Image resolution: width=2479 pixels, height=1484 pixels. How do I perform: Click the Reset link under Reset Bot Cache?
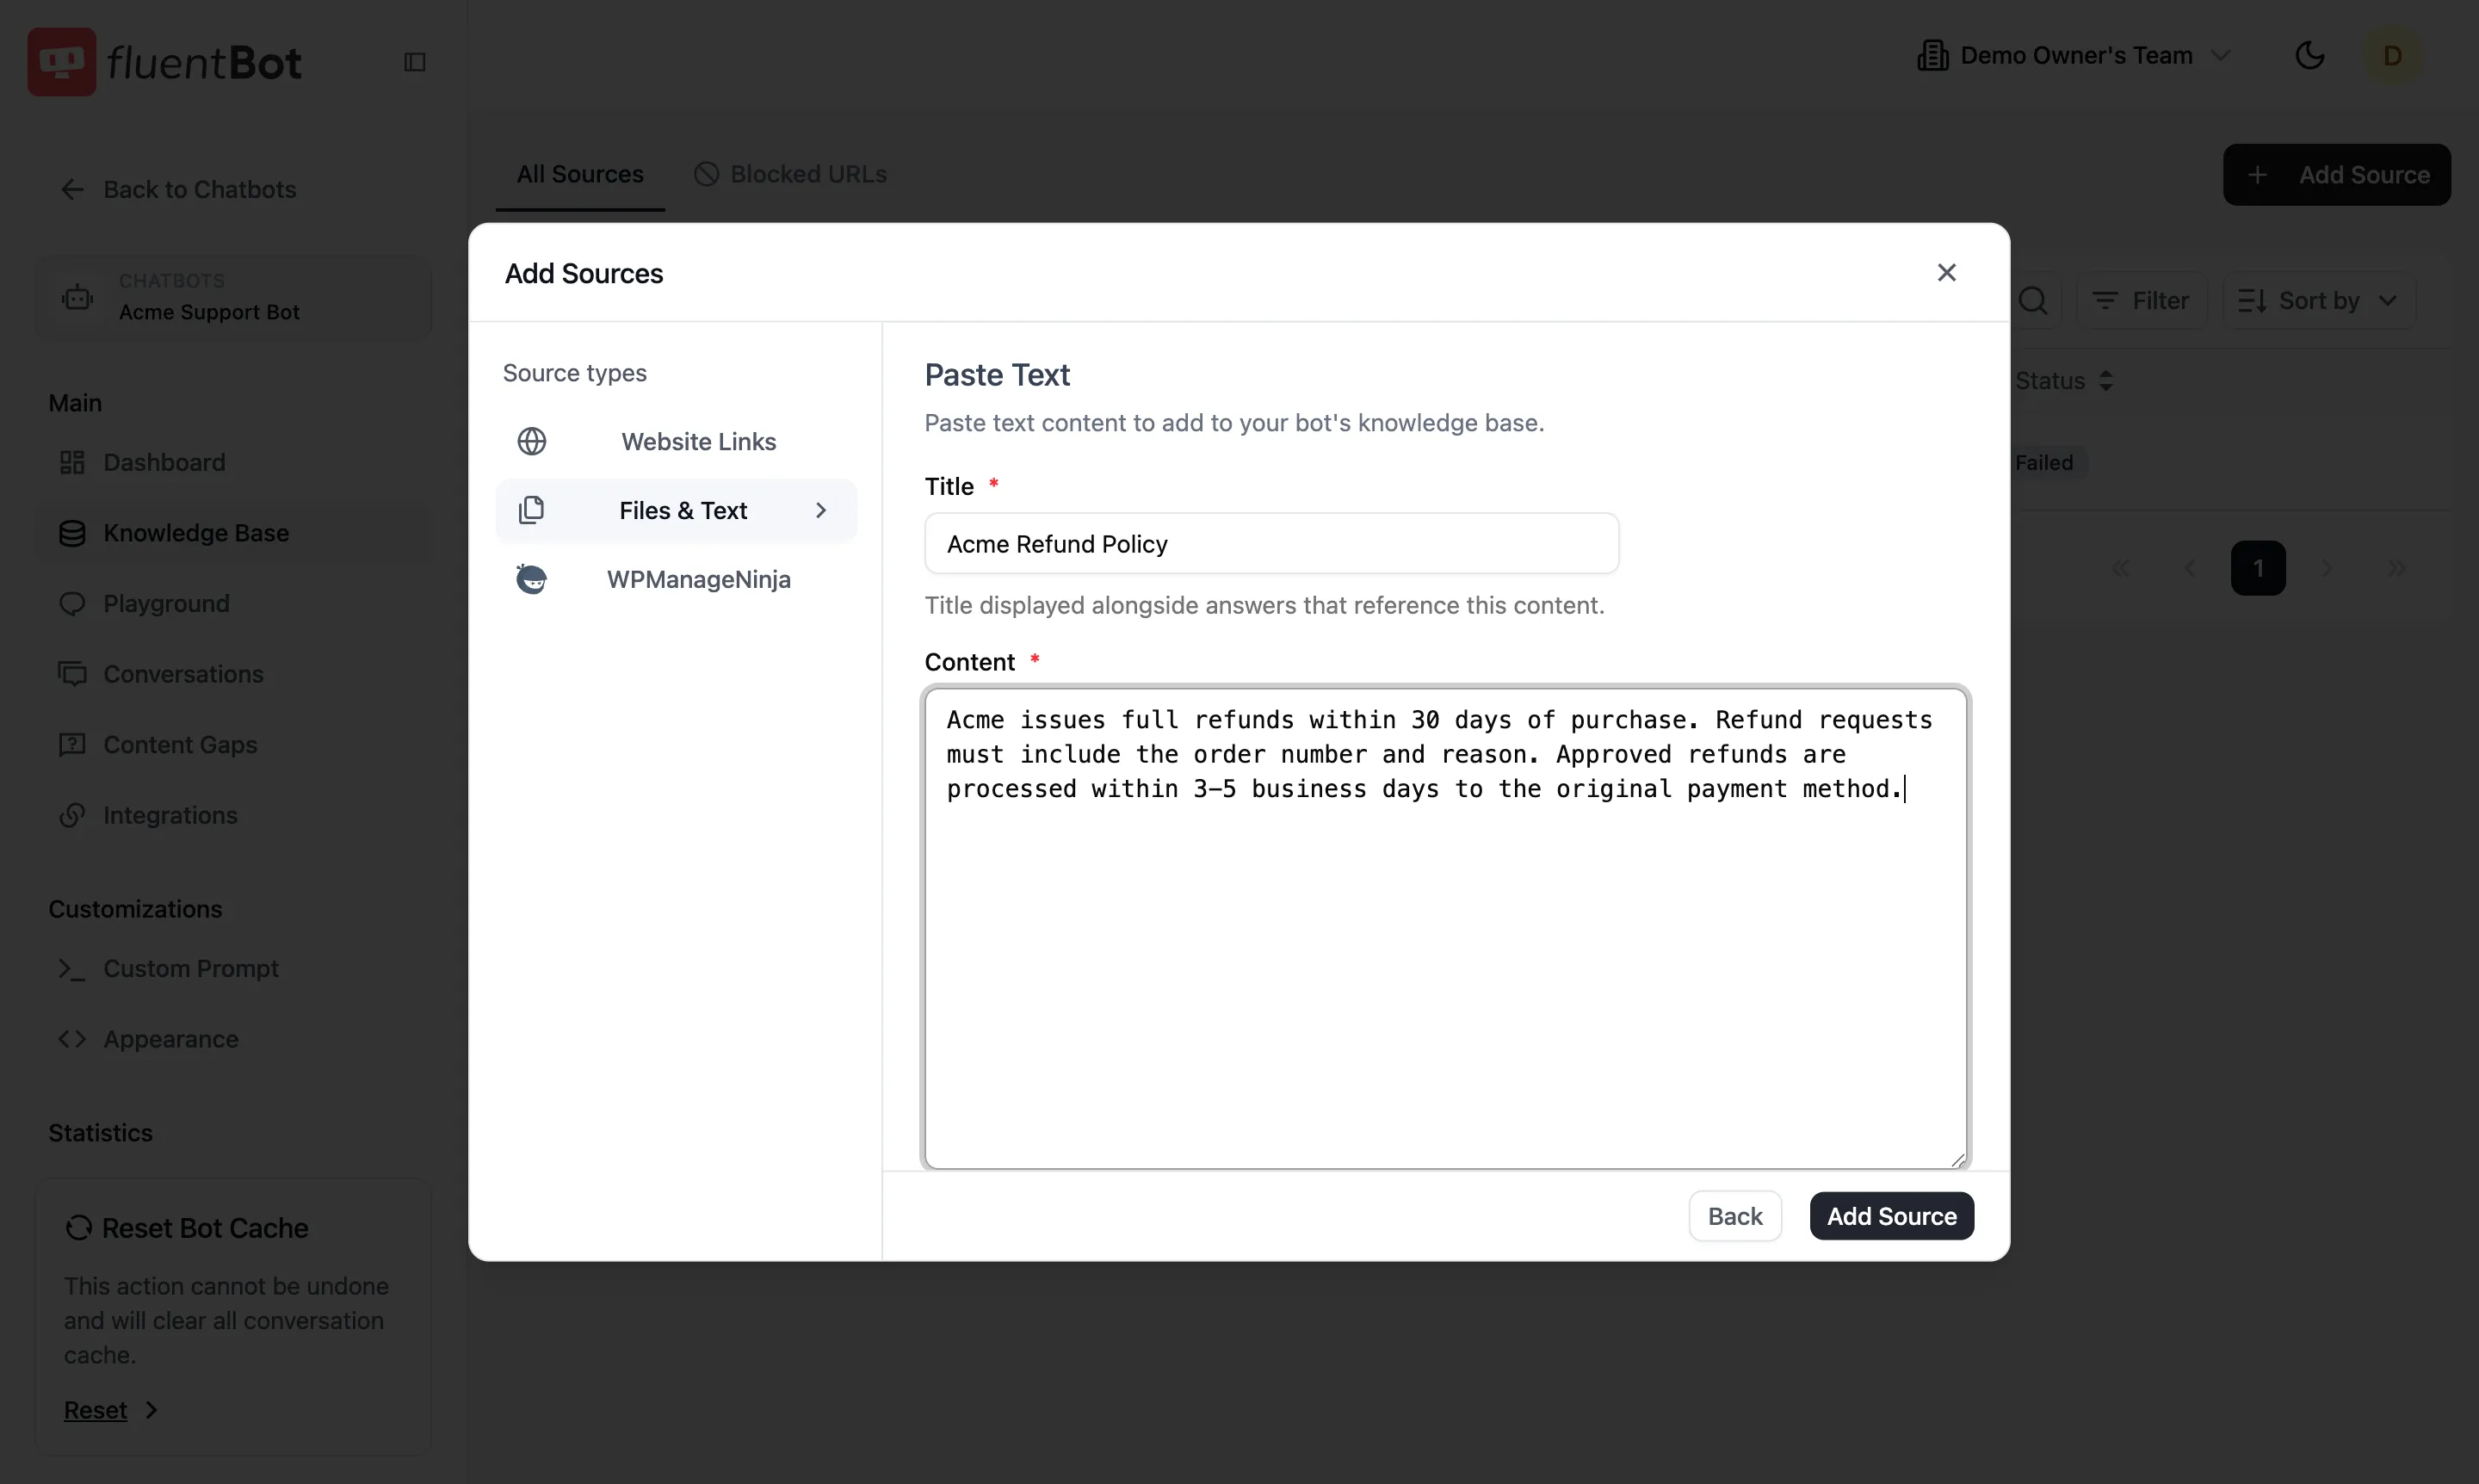[x=95, y=1410]
